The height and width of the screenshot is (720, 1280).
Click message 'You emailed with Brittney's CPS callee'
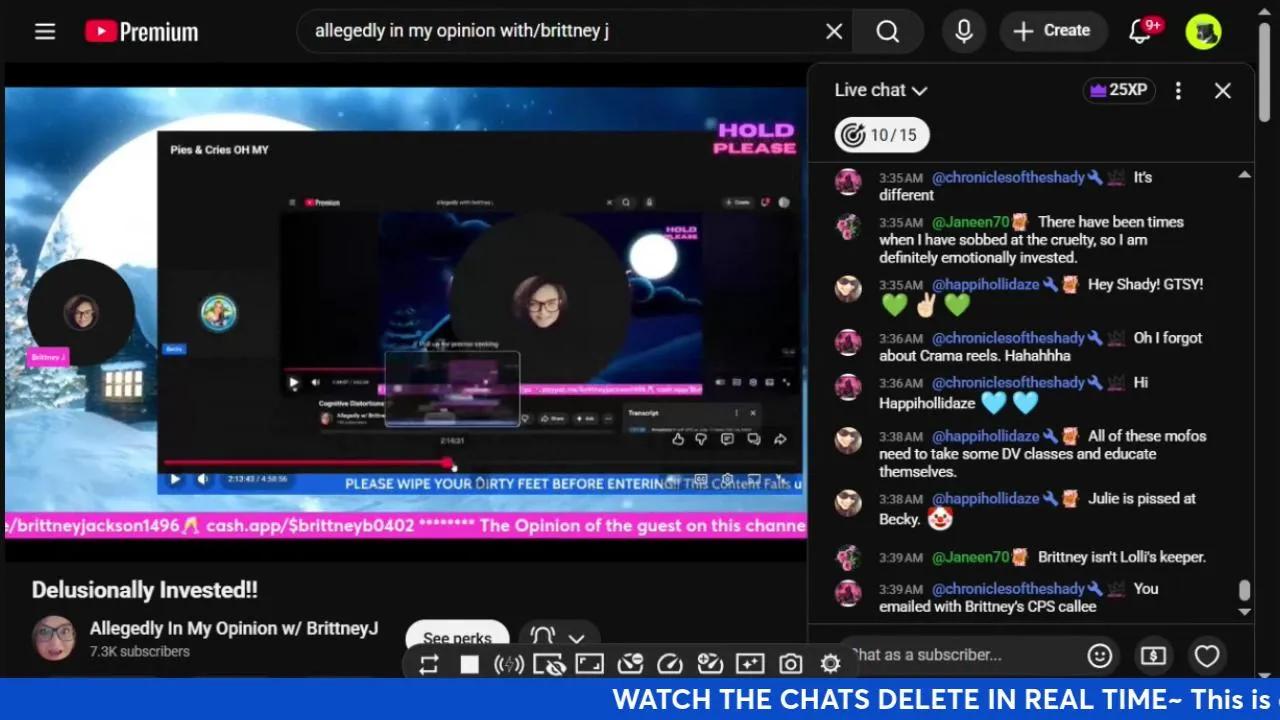click(x=1018, y=597)
